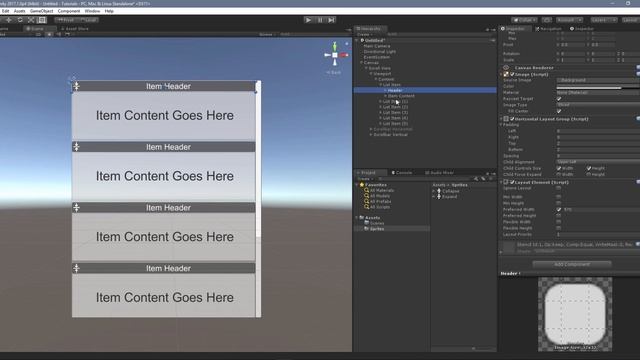Screen dimensions: 640x360
Task: Select All Models favorite search
Action: [378, 196]
